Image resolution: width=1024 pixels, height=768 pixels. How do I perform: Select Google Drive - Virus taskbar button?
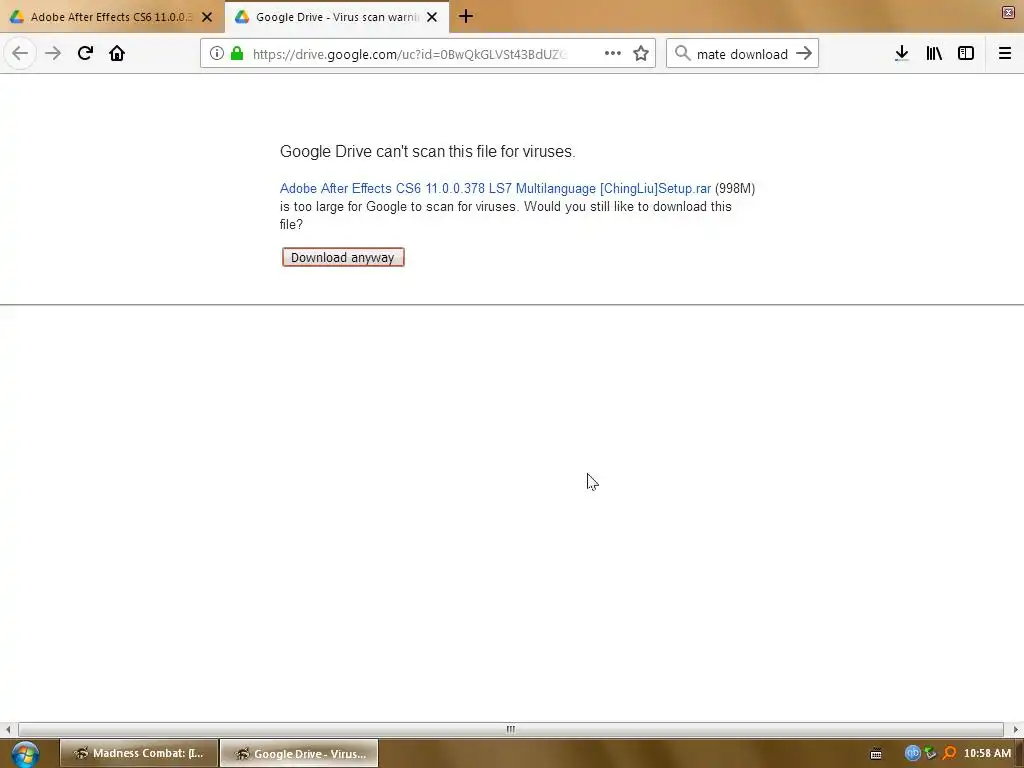click(299, 753)
